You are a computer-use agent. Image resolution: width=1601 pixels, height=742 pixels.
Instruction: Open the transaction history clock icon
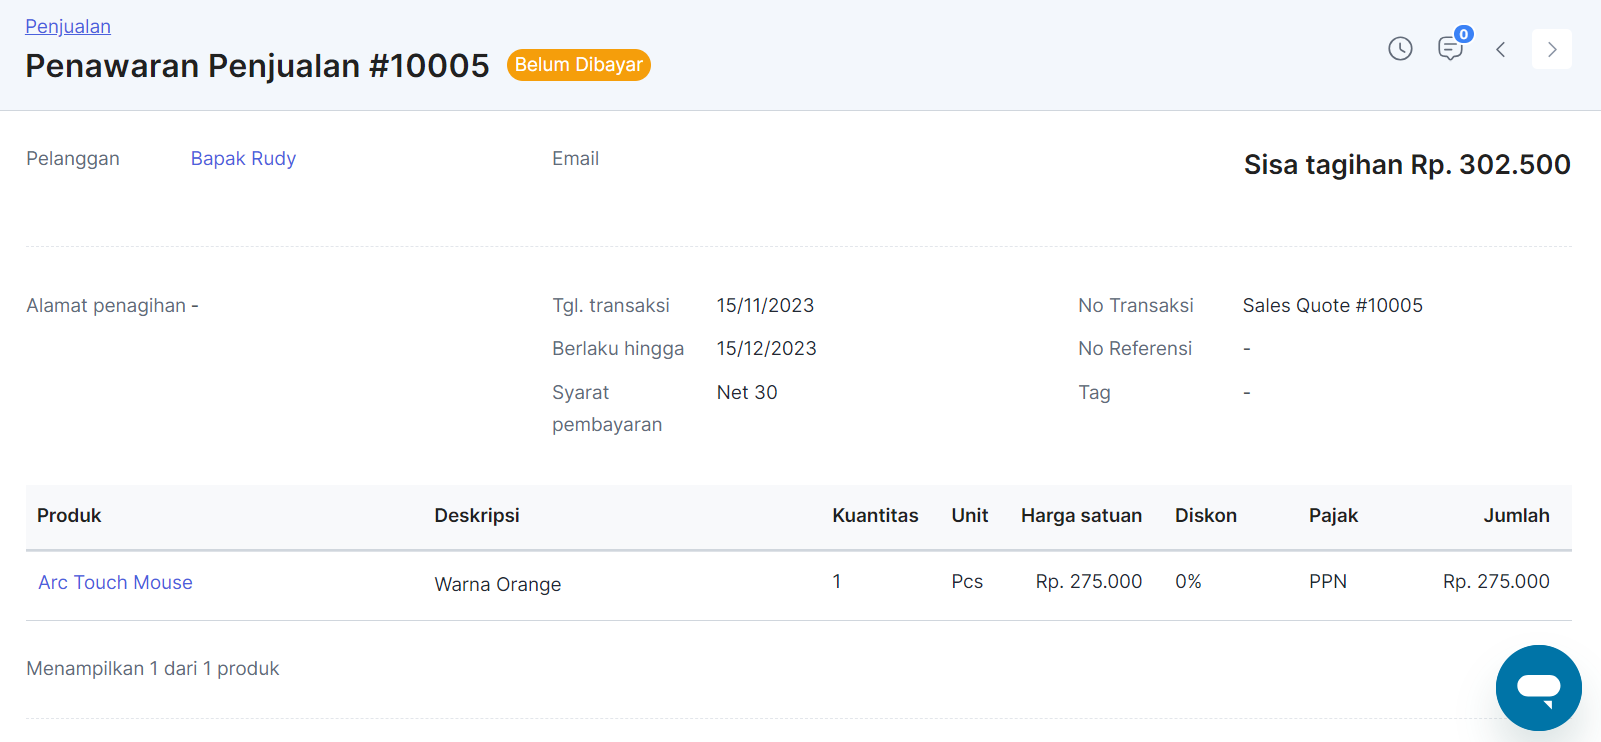1400,49
